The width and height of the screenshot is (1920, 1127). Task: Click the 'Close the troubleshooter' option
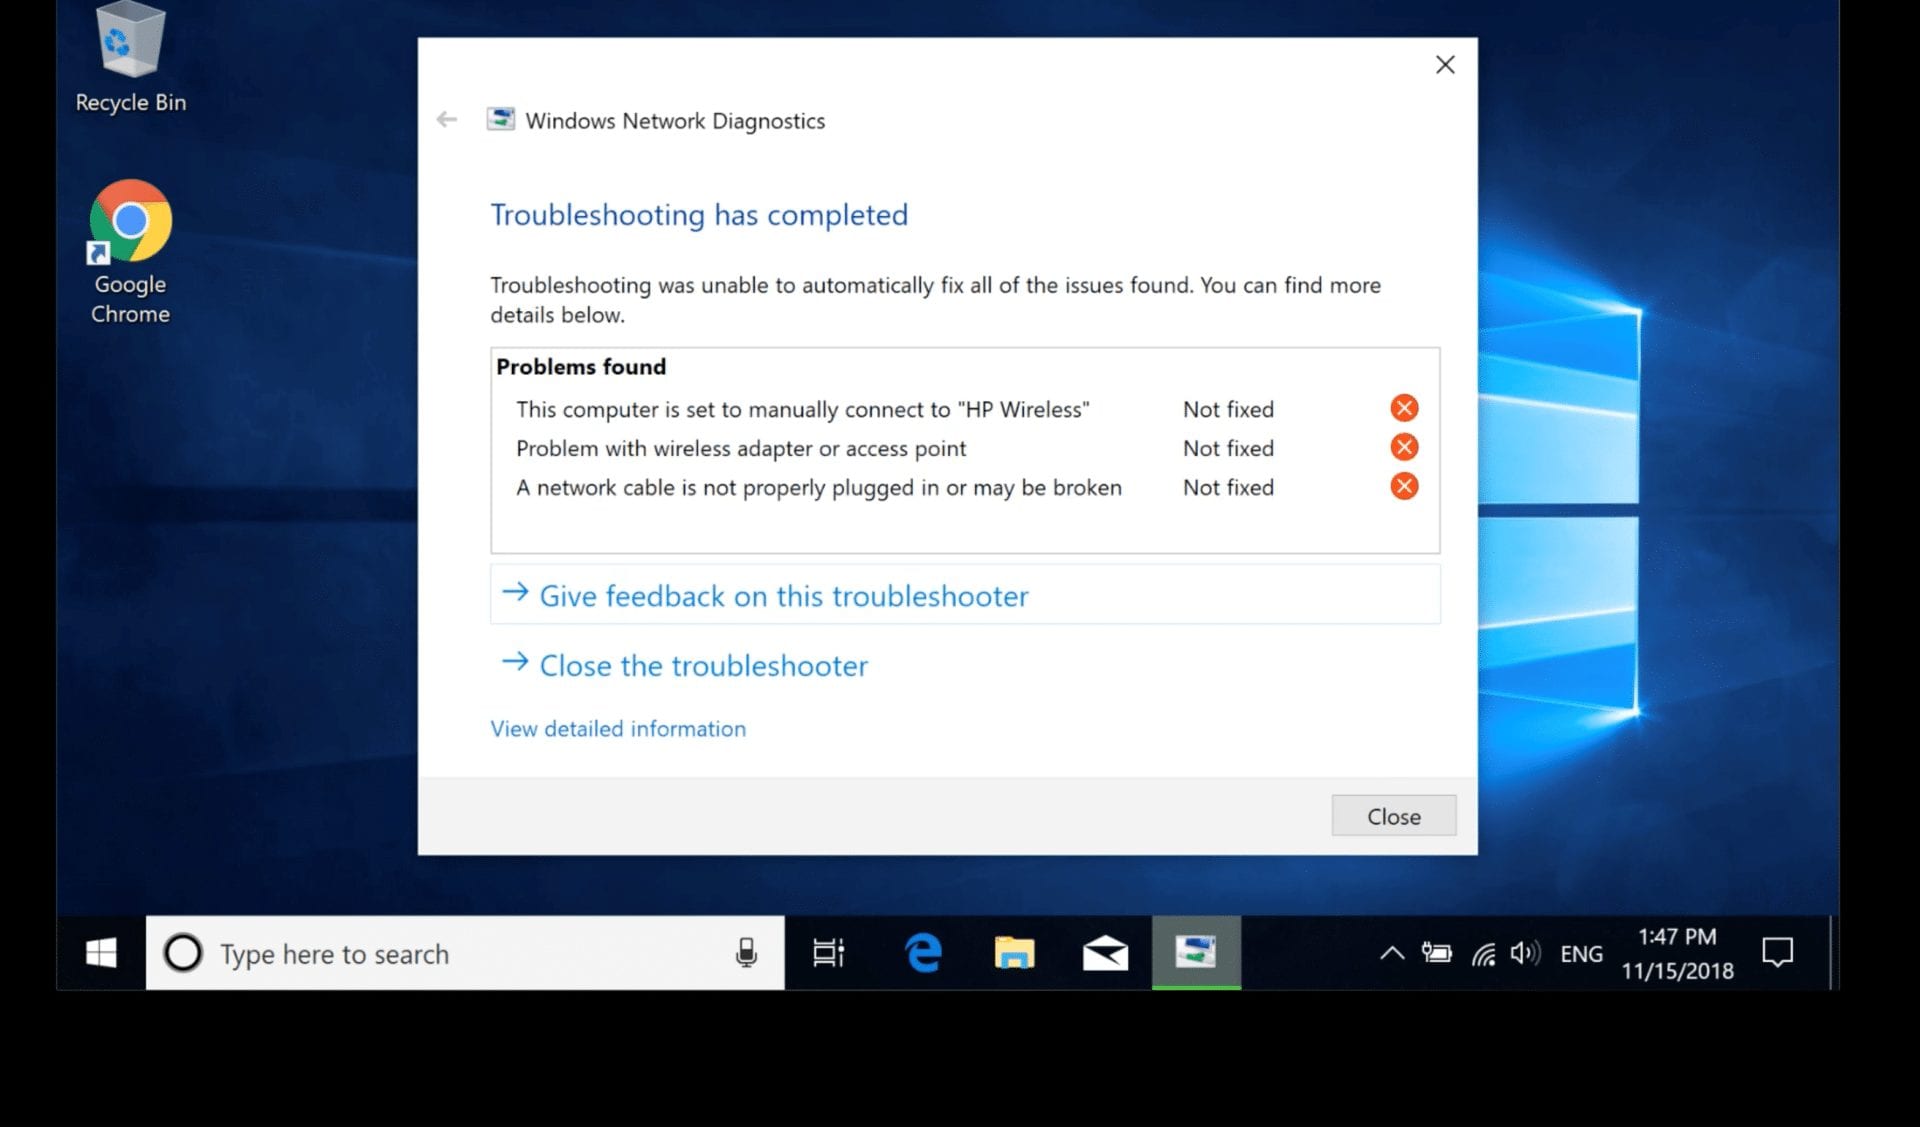click(x=703, y=664)
